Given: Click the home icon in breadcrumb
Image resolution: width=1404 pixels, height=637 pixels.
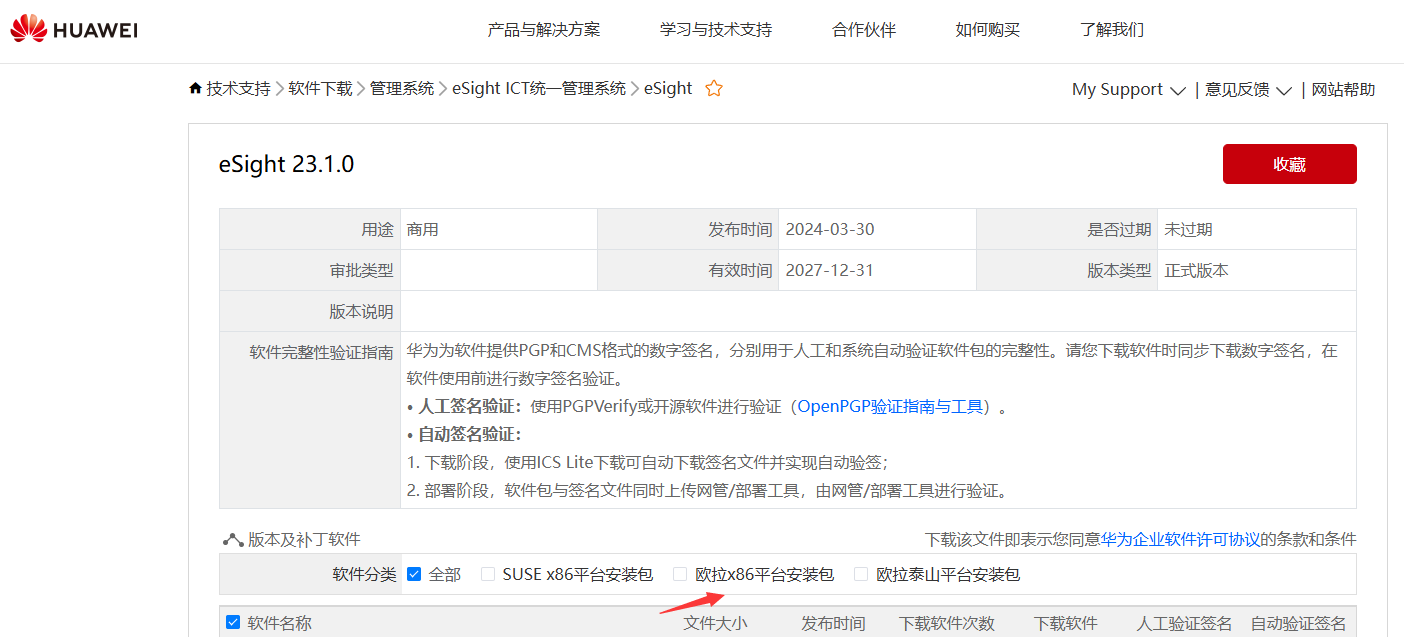Looking at the screenshot, I should coord(195,88).
